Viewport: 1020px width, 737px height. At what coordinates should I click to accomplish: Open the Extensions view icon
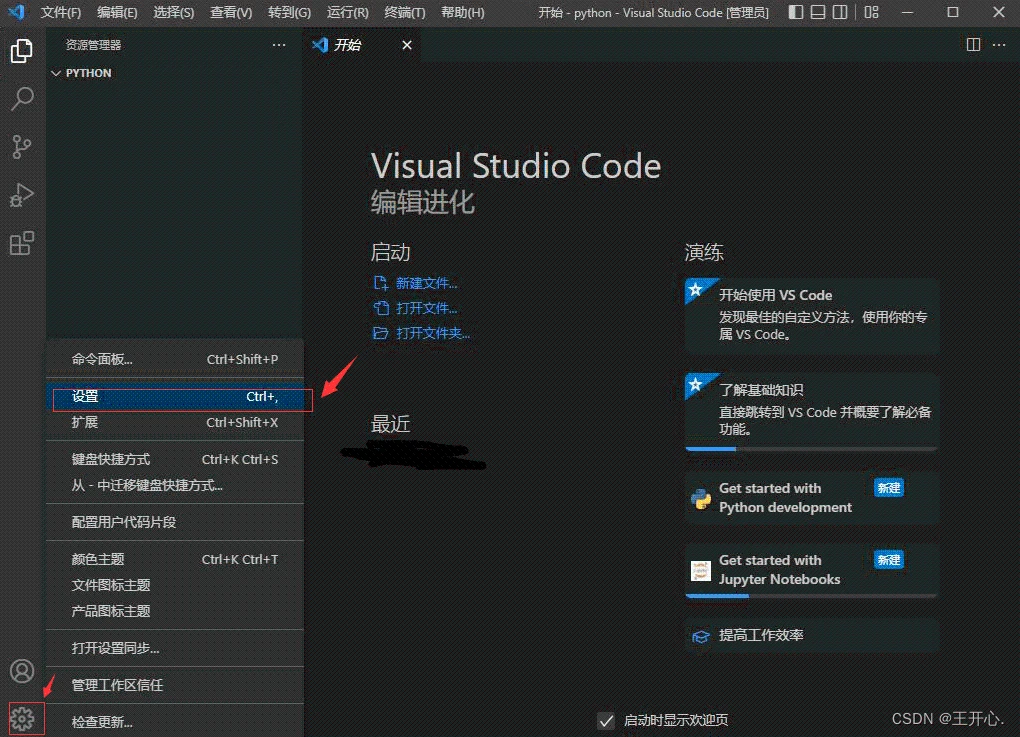21,243
